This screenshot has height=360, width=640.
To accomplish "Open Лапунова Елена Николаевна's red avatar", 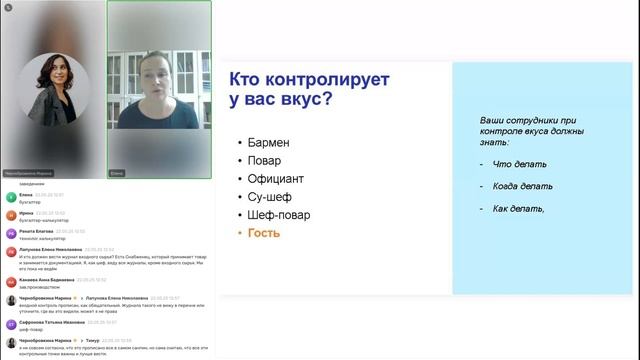I will (11, 252).
